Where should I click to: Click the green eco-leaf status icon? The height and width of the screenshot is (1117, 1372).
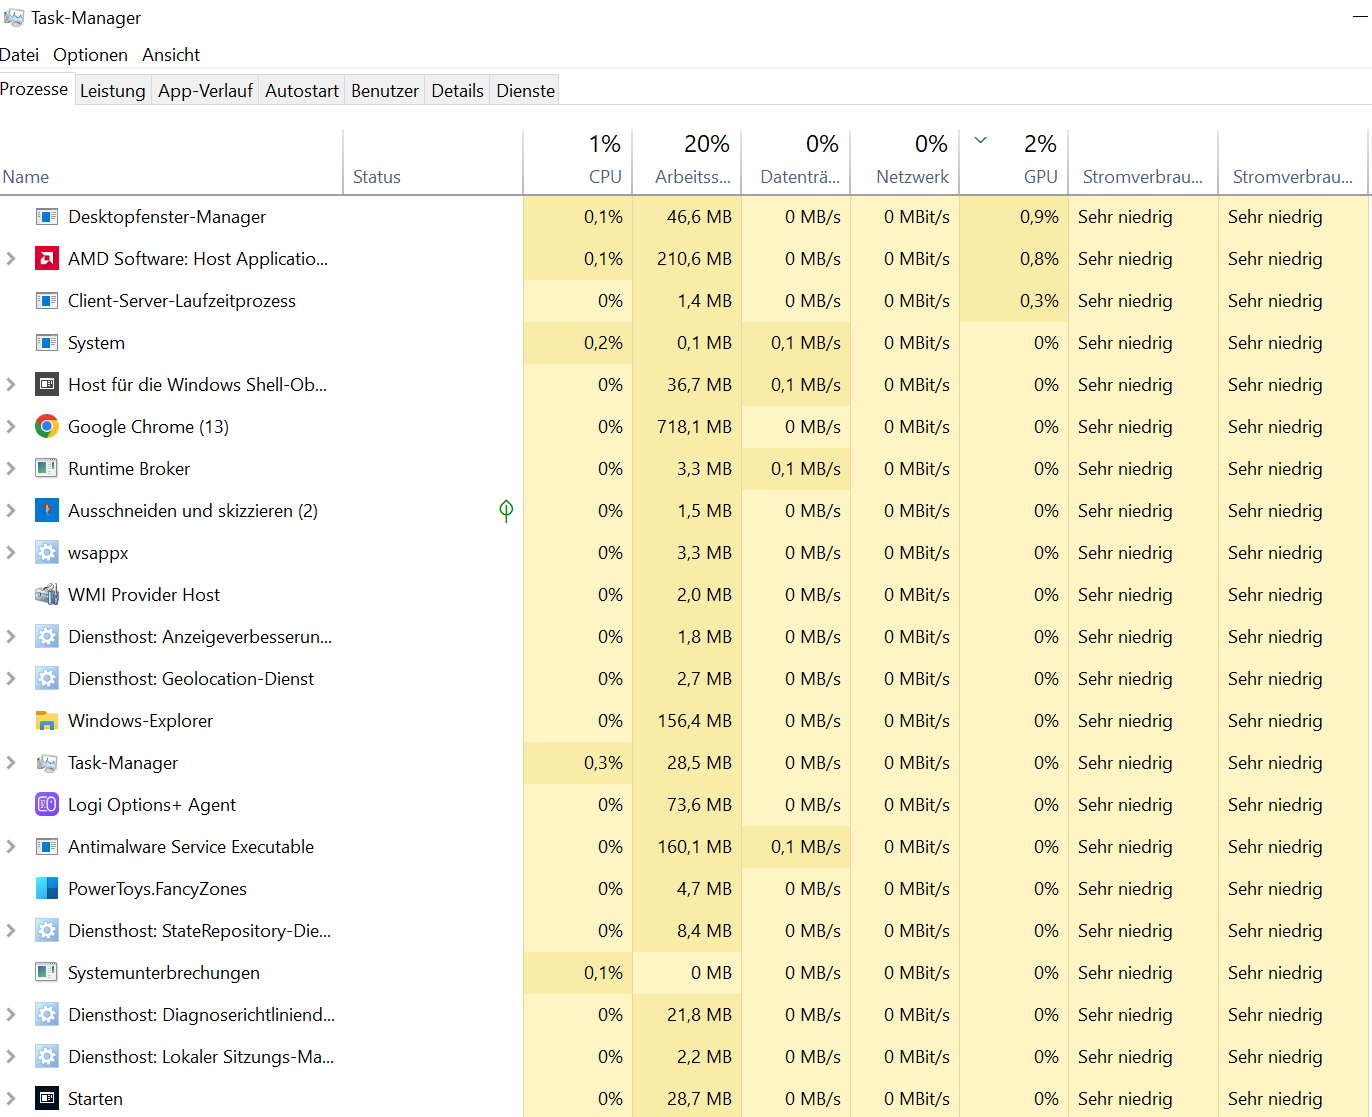coord(506,510)
